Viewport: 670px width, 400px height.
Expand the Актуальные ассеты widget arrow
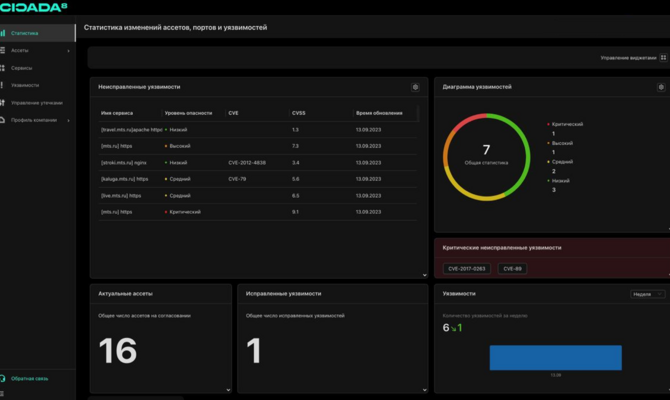(228, 390)
